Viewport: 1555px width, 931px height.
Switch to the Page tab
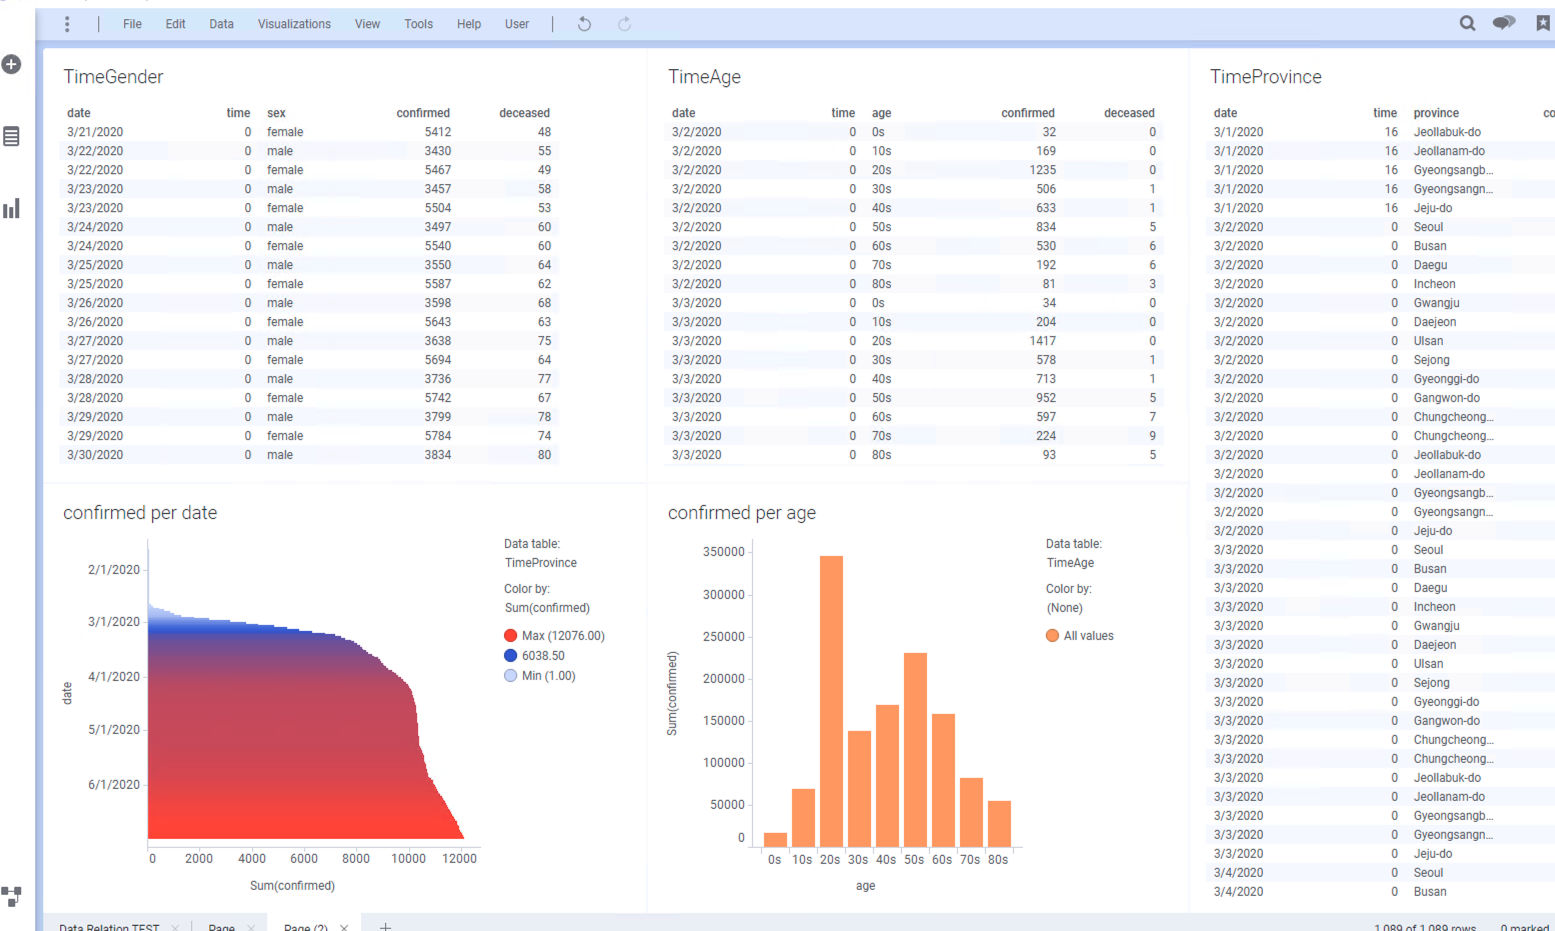tap(222, 927)
